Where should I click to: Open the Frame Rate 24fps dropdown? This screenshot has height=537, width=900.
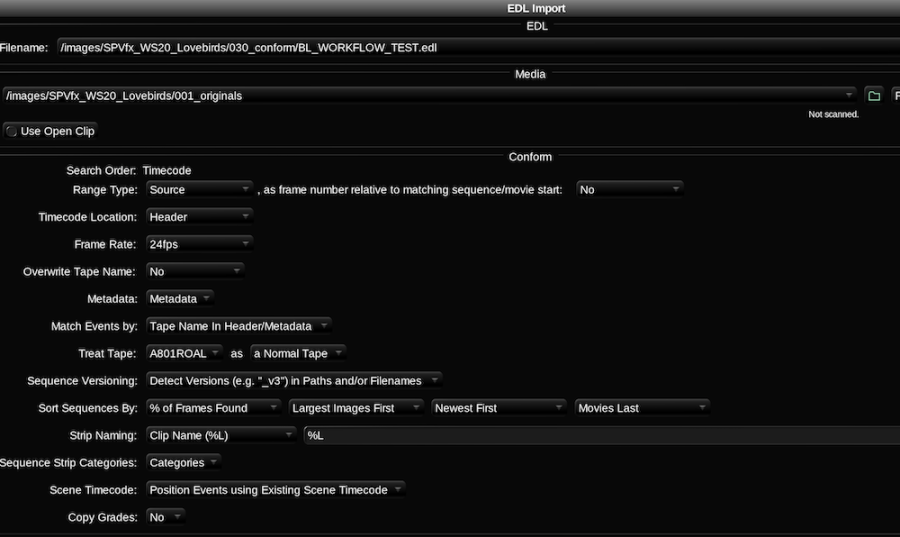point(199,243)
